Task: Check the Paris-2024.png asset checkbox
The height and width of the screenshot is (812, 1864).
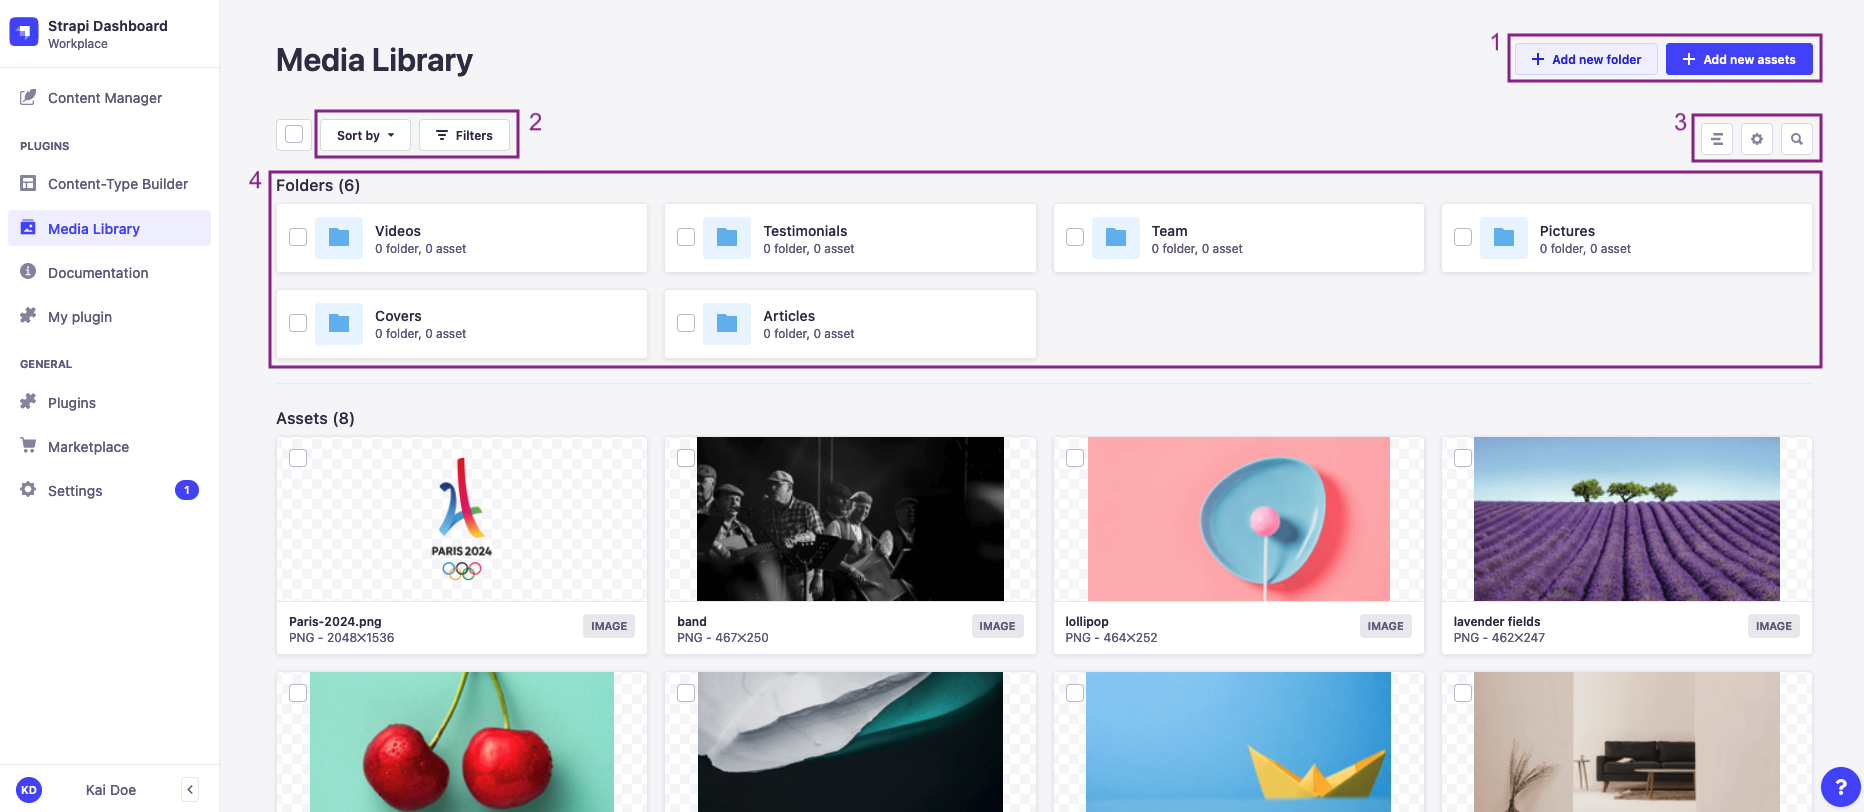Action: [x=298, y=458]
